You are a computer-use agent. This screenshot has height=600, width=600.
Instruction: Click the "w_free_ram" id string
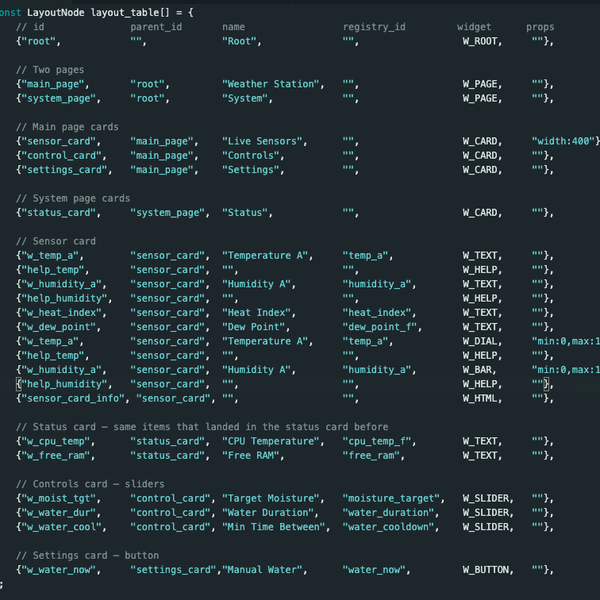[55, 456]
